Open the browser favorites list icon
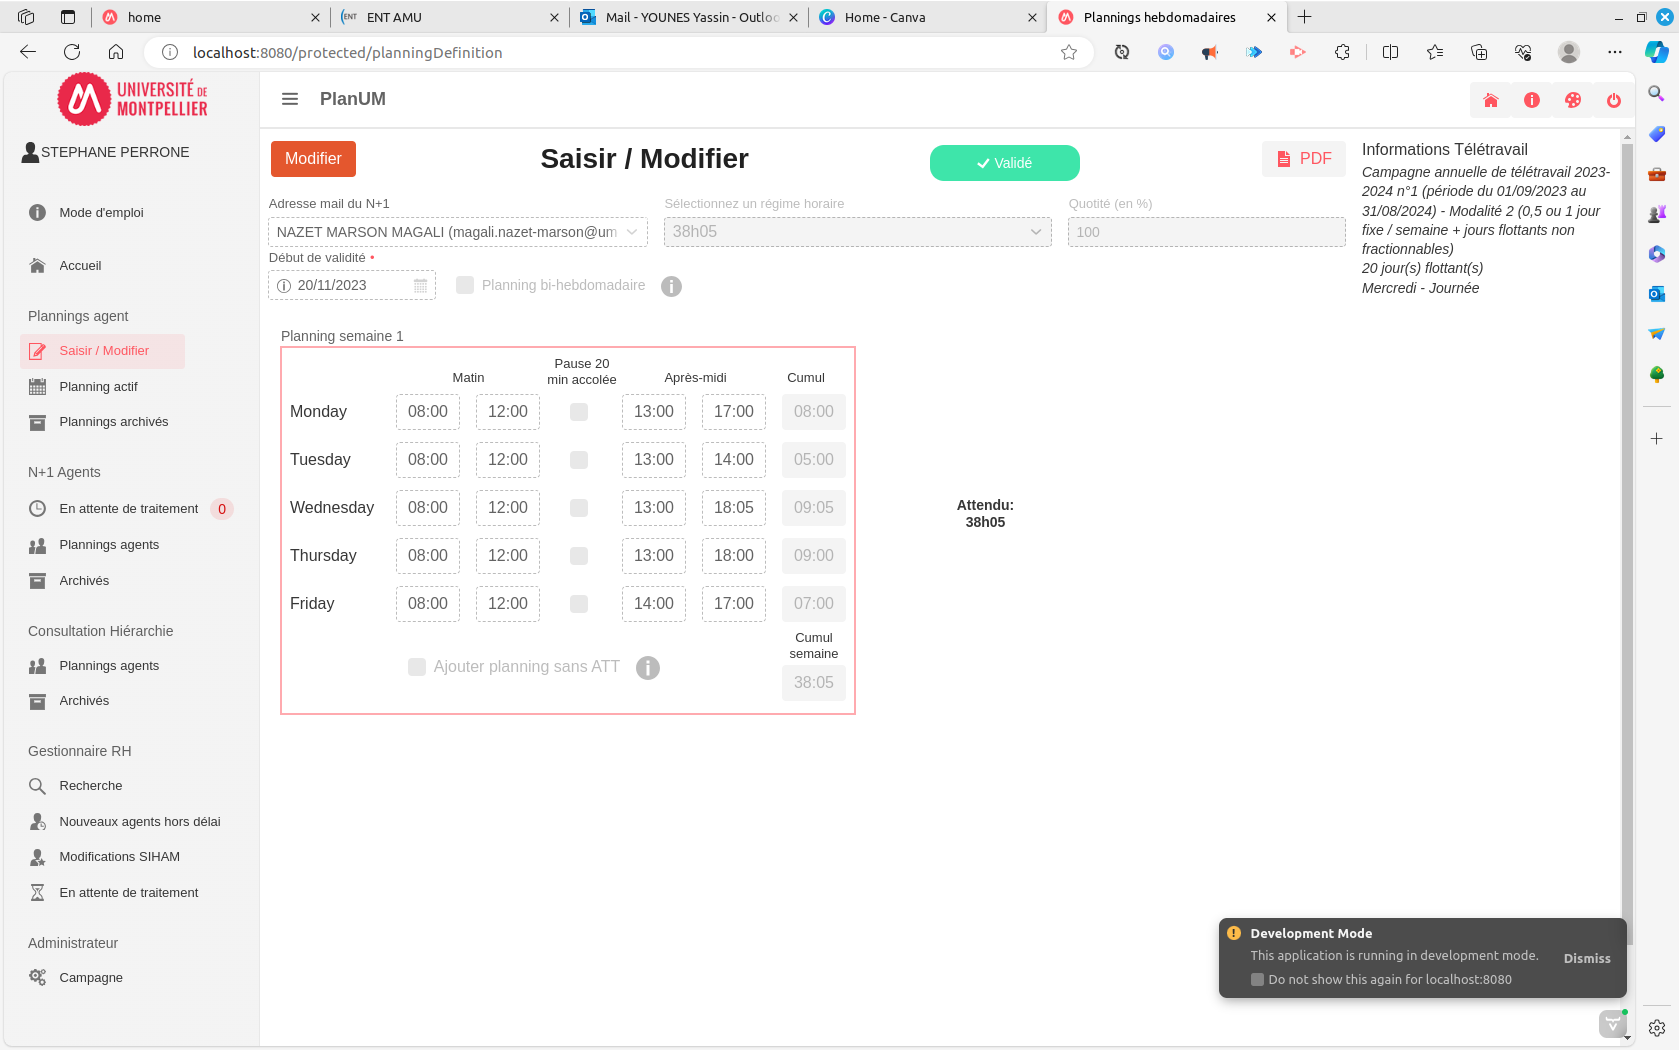The height and width of the screenshot is (1050, 1680). pos(1435,52)
